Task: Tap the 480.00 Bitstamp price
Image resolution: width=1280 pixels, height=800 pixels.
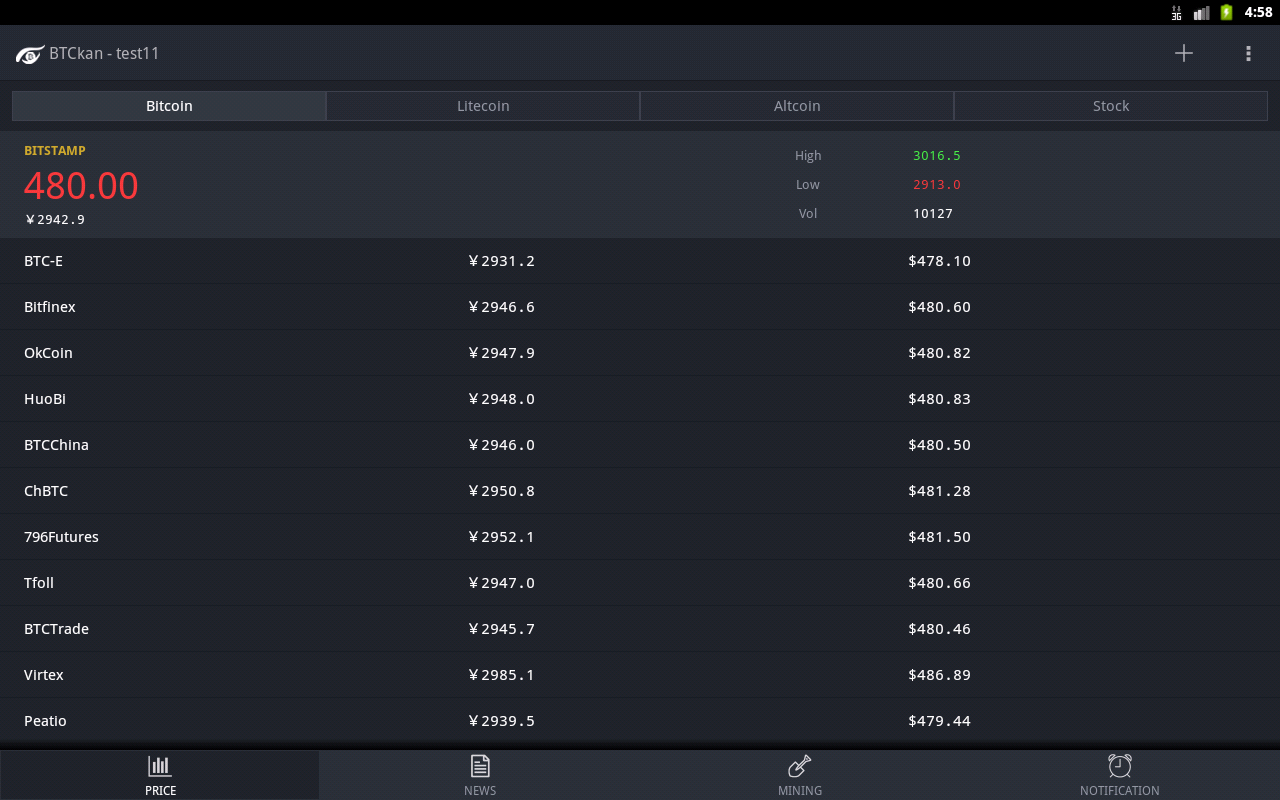Action: click(x=81, y=186)
